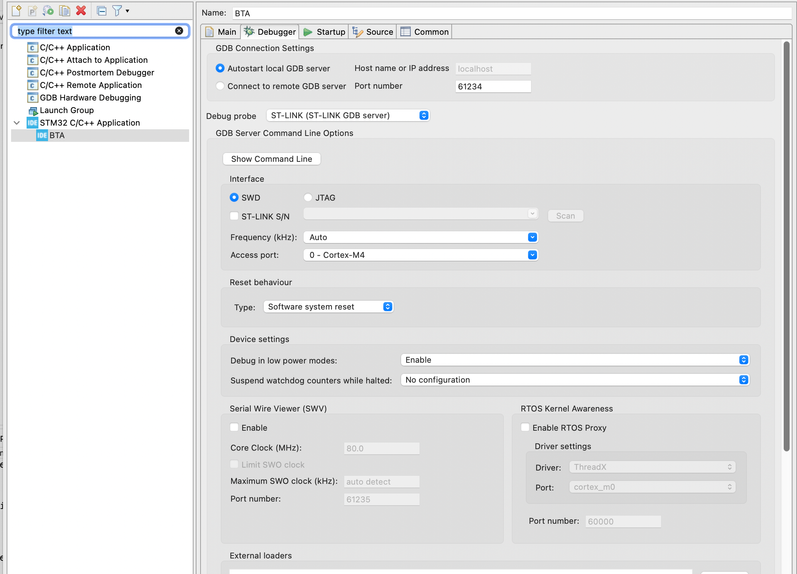The image size is (797, 574).
Task: Select STM32 C/C++ Application node
Action: point(89,123)
